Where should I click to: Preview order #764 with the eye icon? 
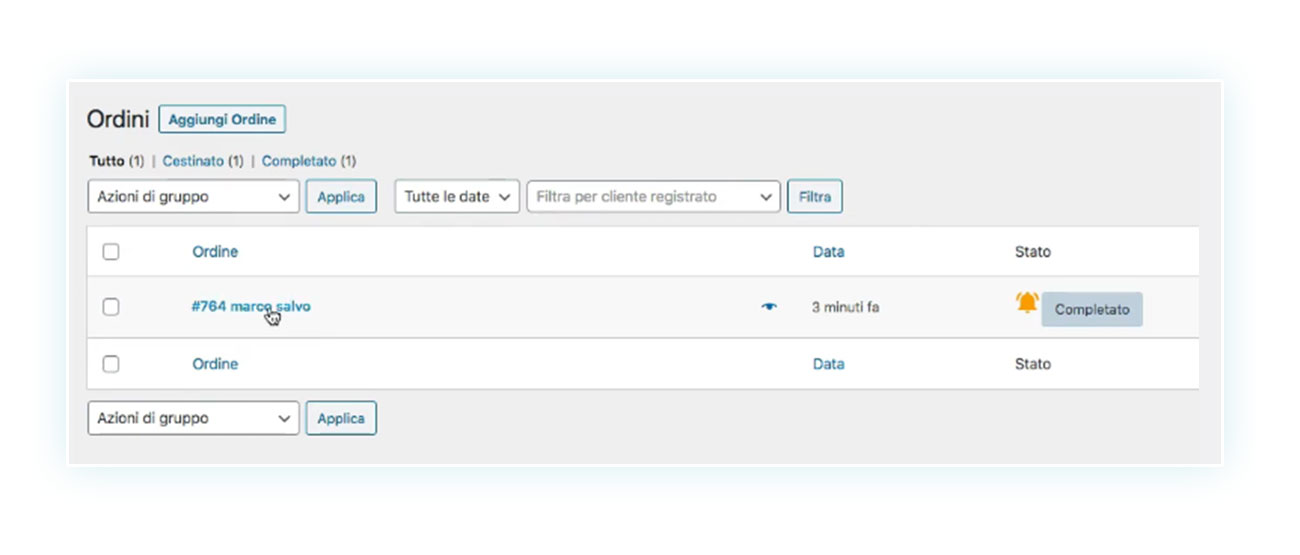tap(768, 307)
